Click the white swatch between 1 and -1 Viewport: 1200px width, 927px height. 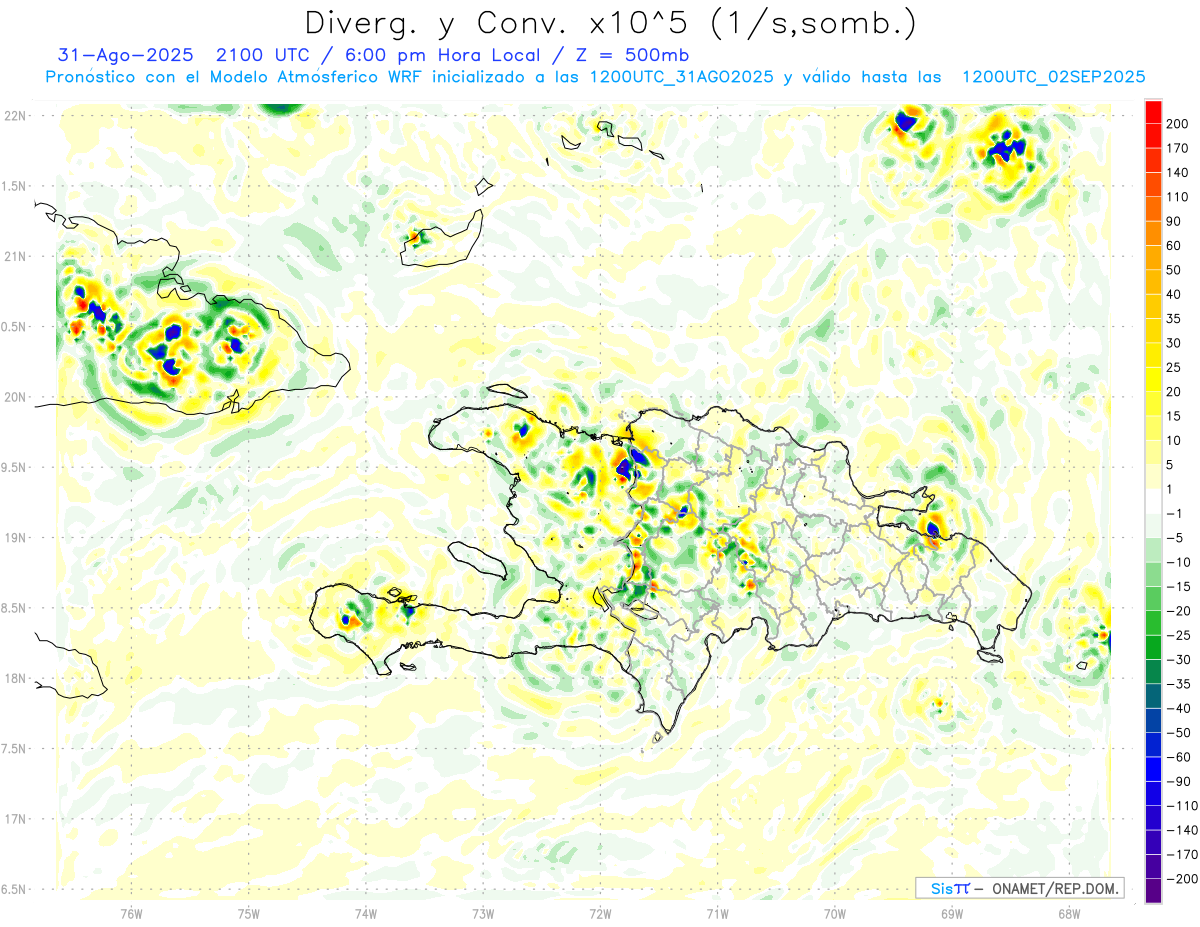tap(1154, 501)
